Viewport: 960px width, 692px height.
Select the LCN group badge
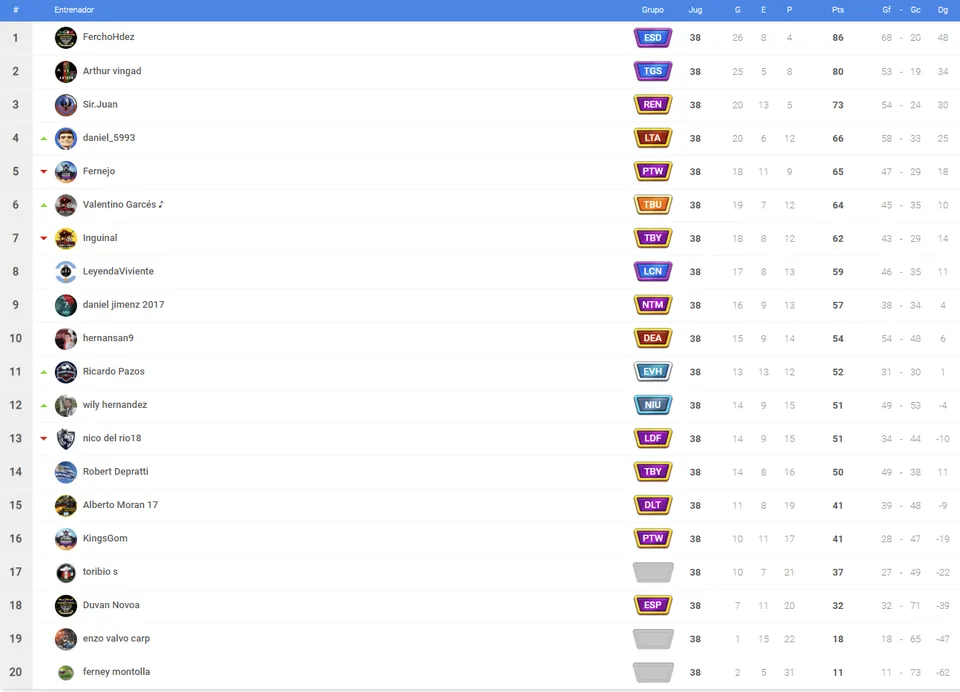[x=653, y=271]
